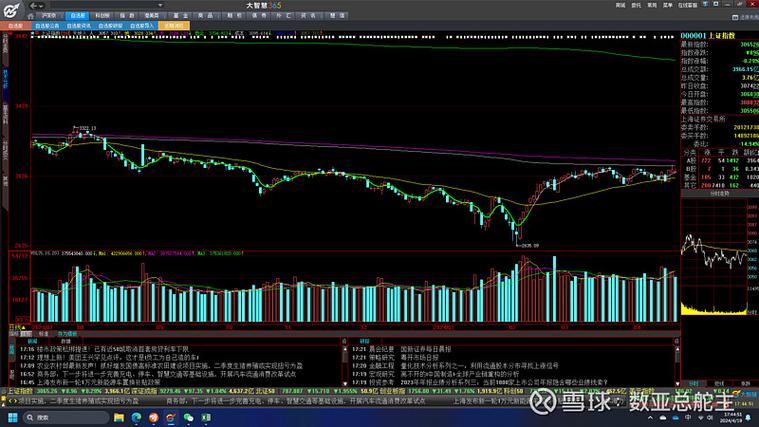Click the intraday mini chart thumbnail
The width and height of the screenshot is (759, 427).
pos(714,258)
